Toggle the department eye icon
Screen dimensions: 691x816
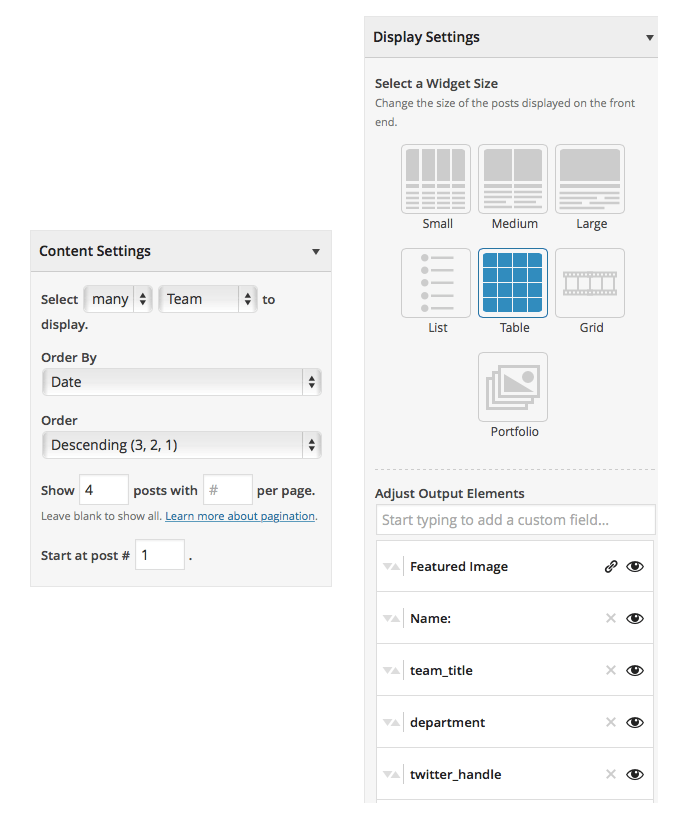point(635,722)
